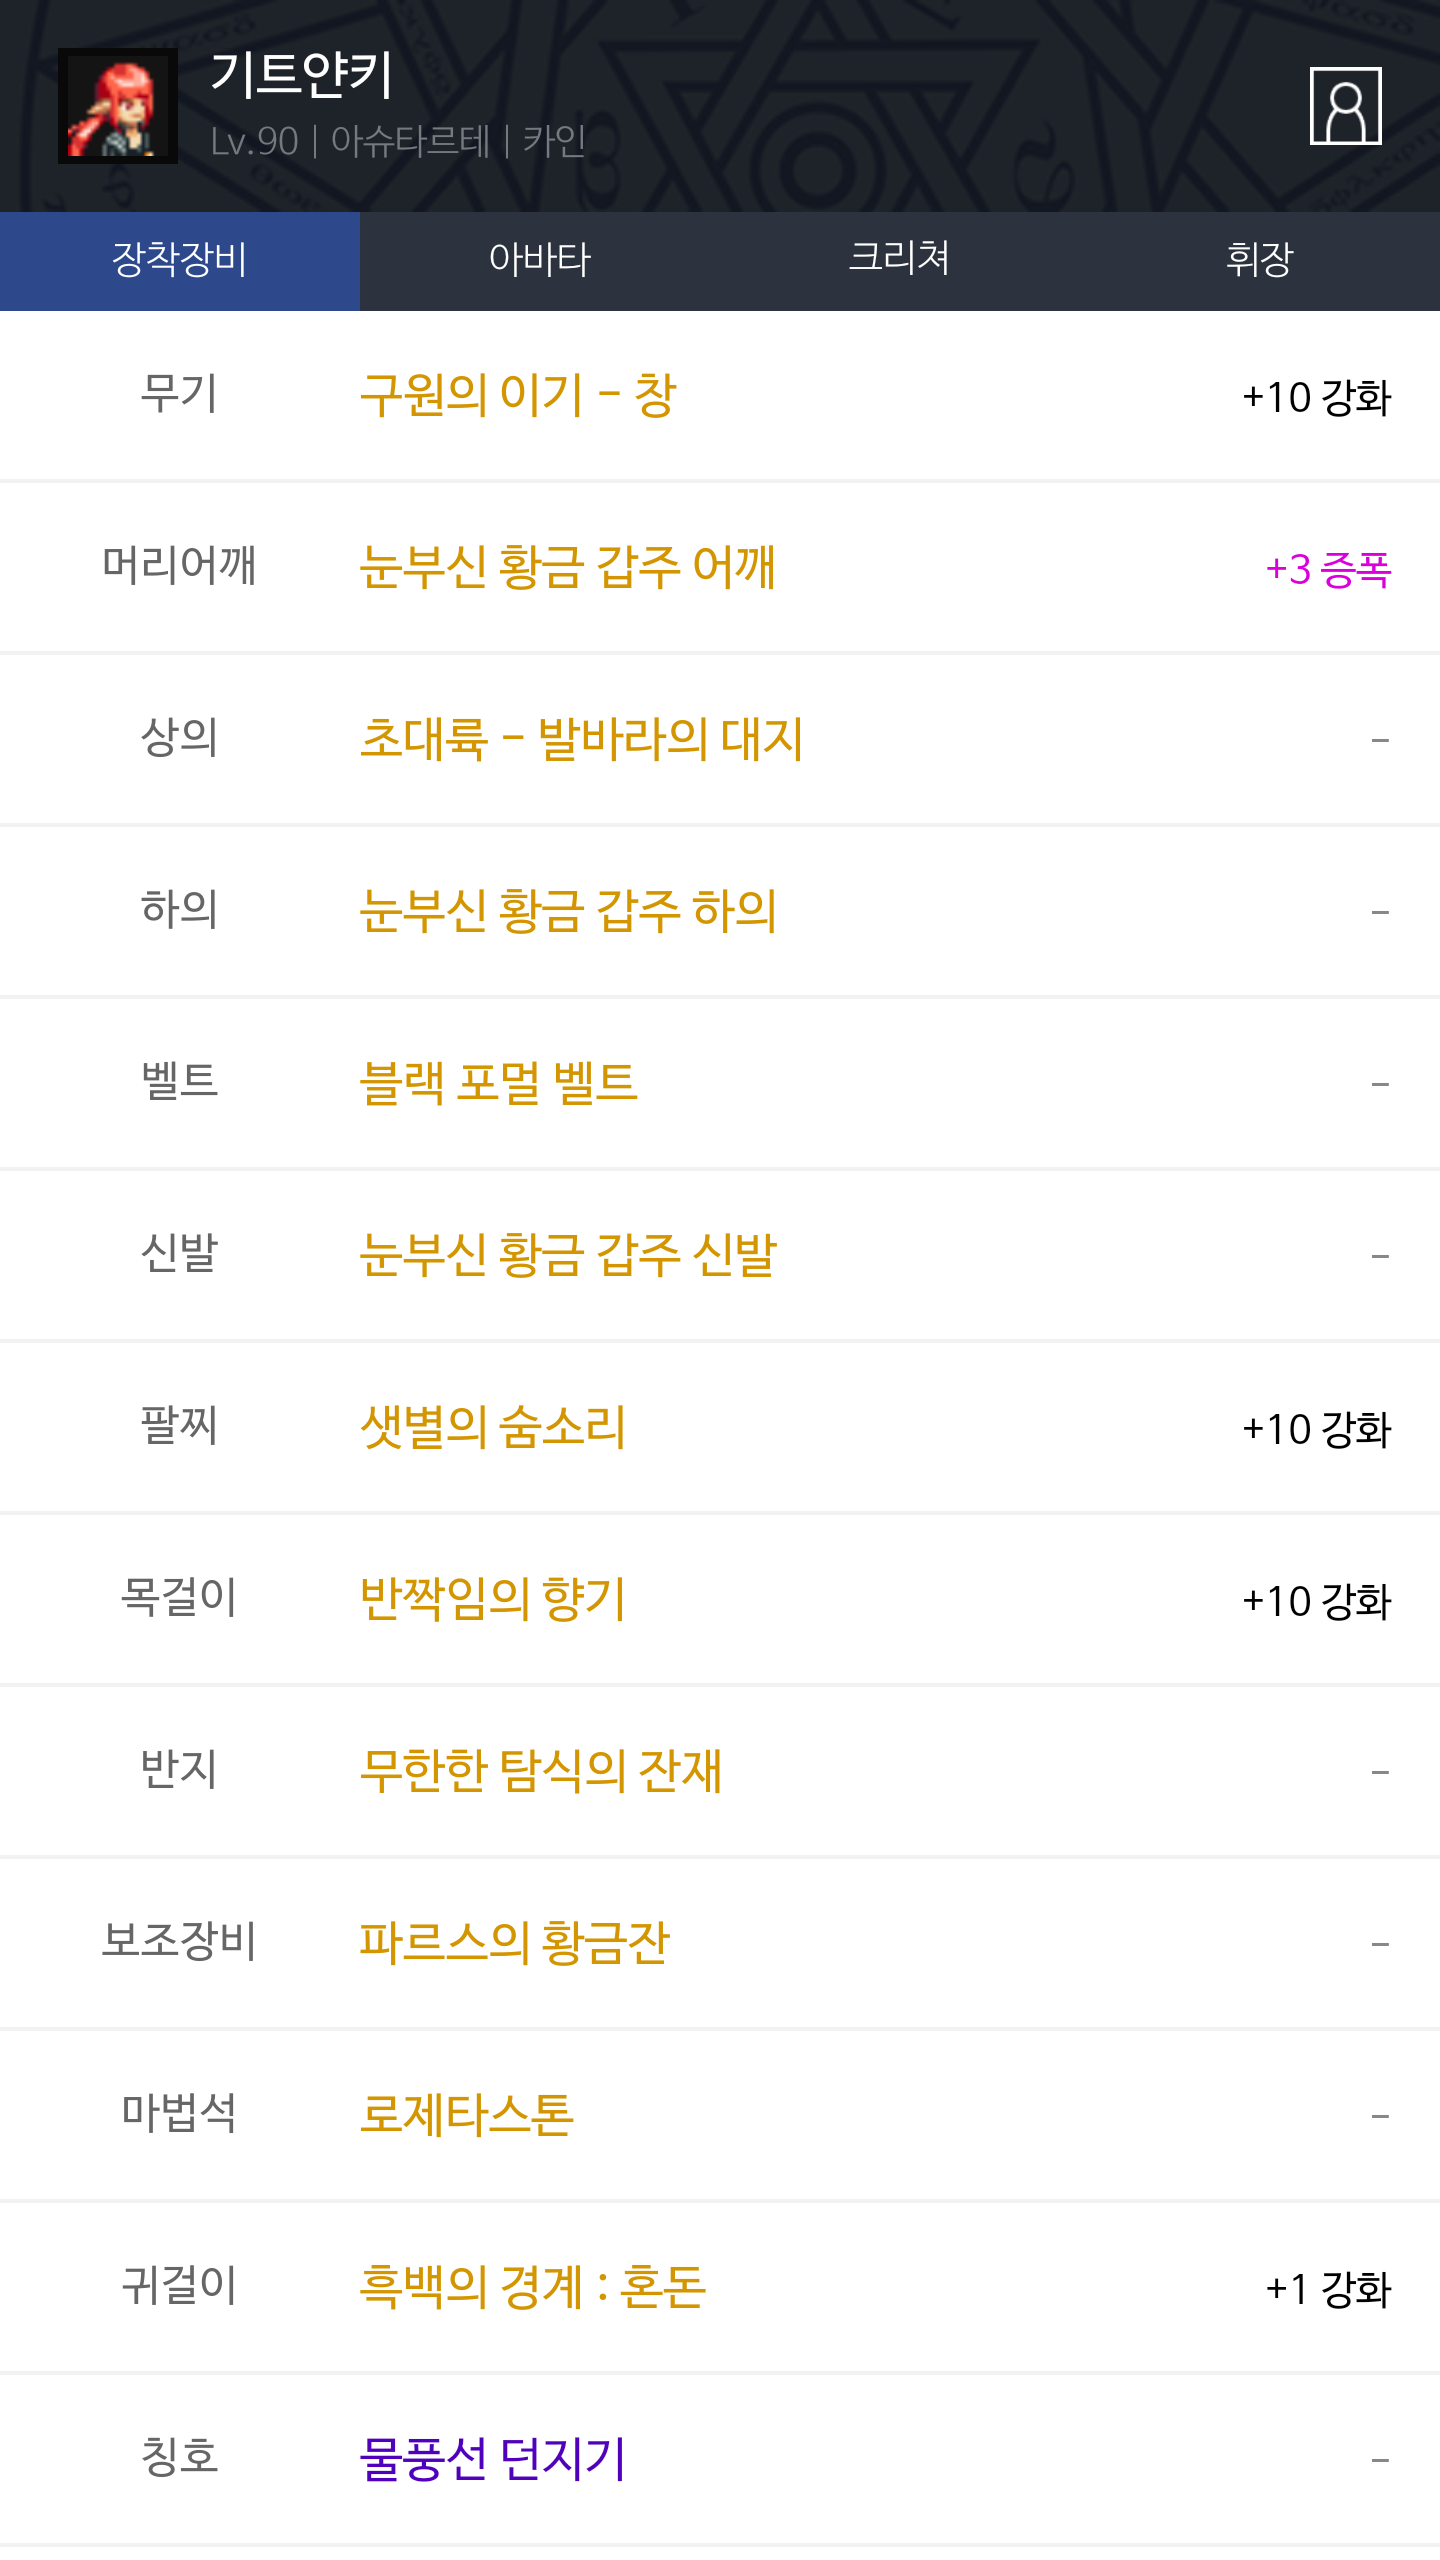The width and height of the screenshot is (1440, 2560).
Task: Open ring item 무한한 탐식의 잔재
Action: pyautogui.click(x=540, y=1772)
